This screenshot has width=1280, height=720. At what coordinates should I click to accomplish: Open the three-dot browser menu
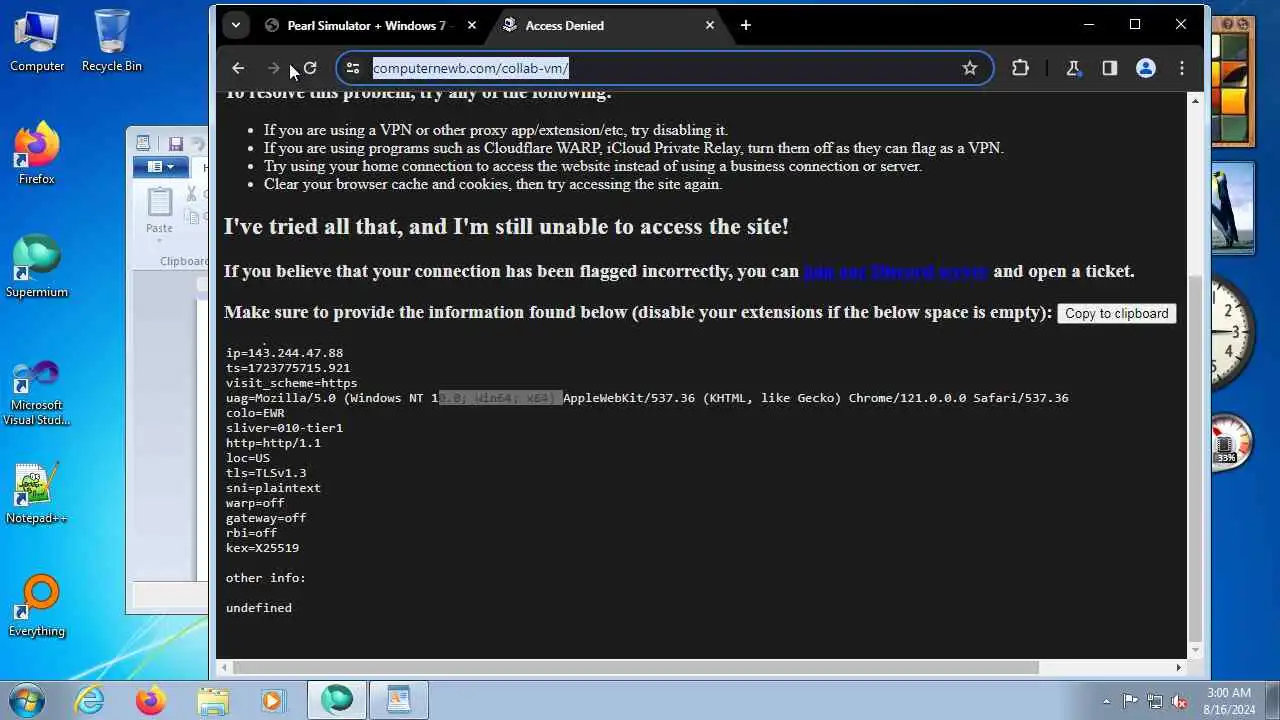(x=1182, y=68)
